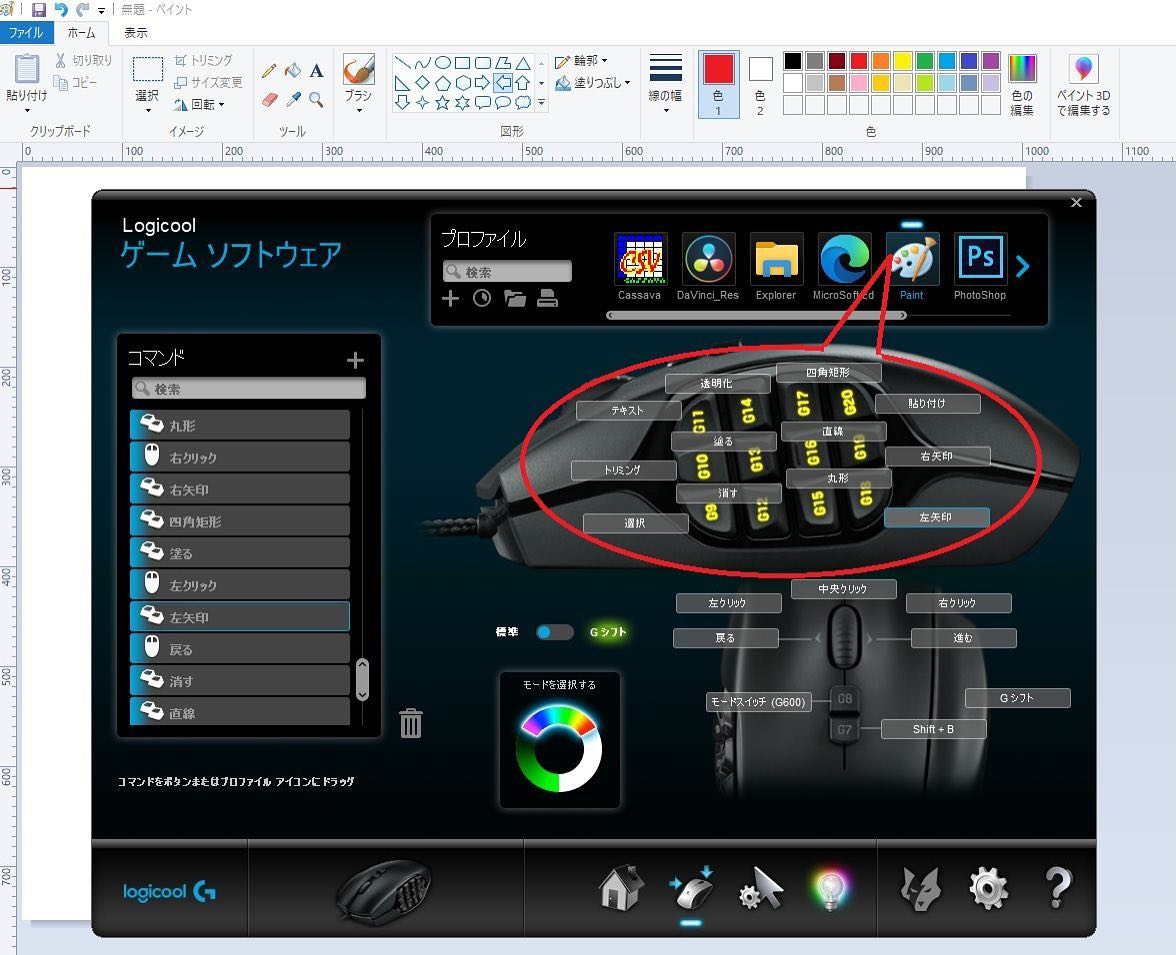Toggle the 標準 / Gシフト switch
The image size is (1176, 955).
point(555,632)
